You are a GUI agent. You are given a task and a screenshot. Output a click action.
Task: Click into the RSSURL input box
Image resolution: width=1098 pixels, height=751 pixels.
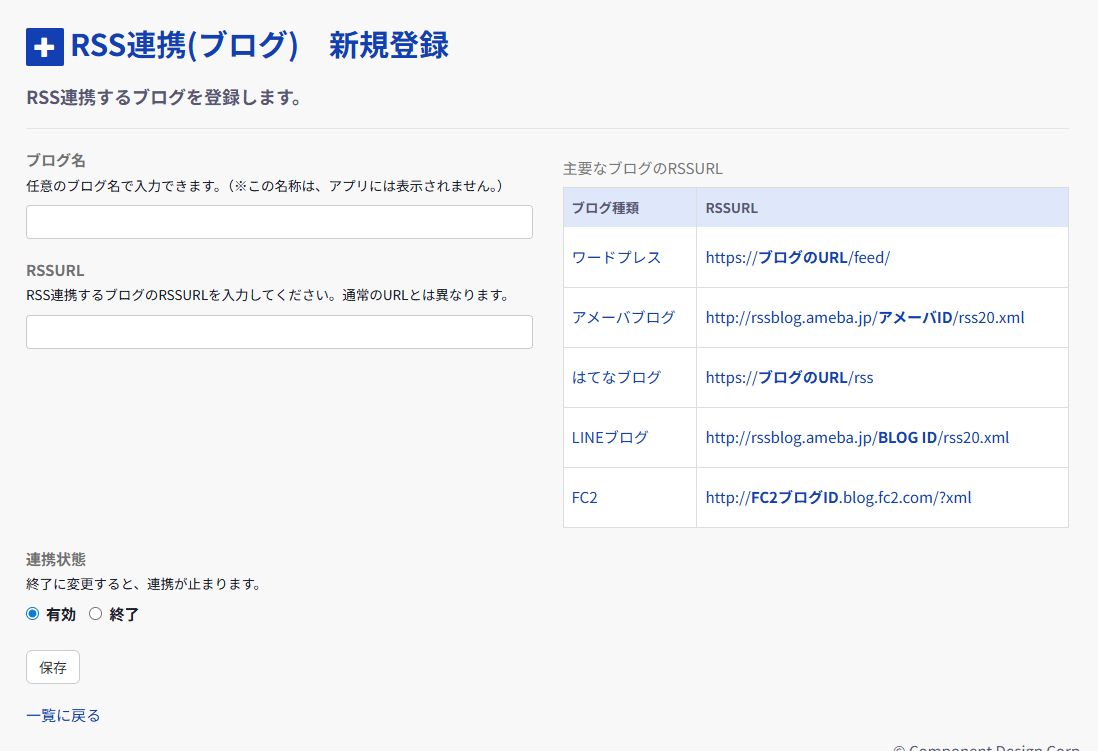[279, 332]
